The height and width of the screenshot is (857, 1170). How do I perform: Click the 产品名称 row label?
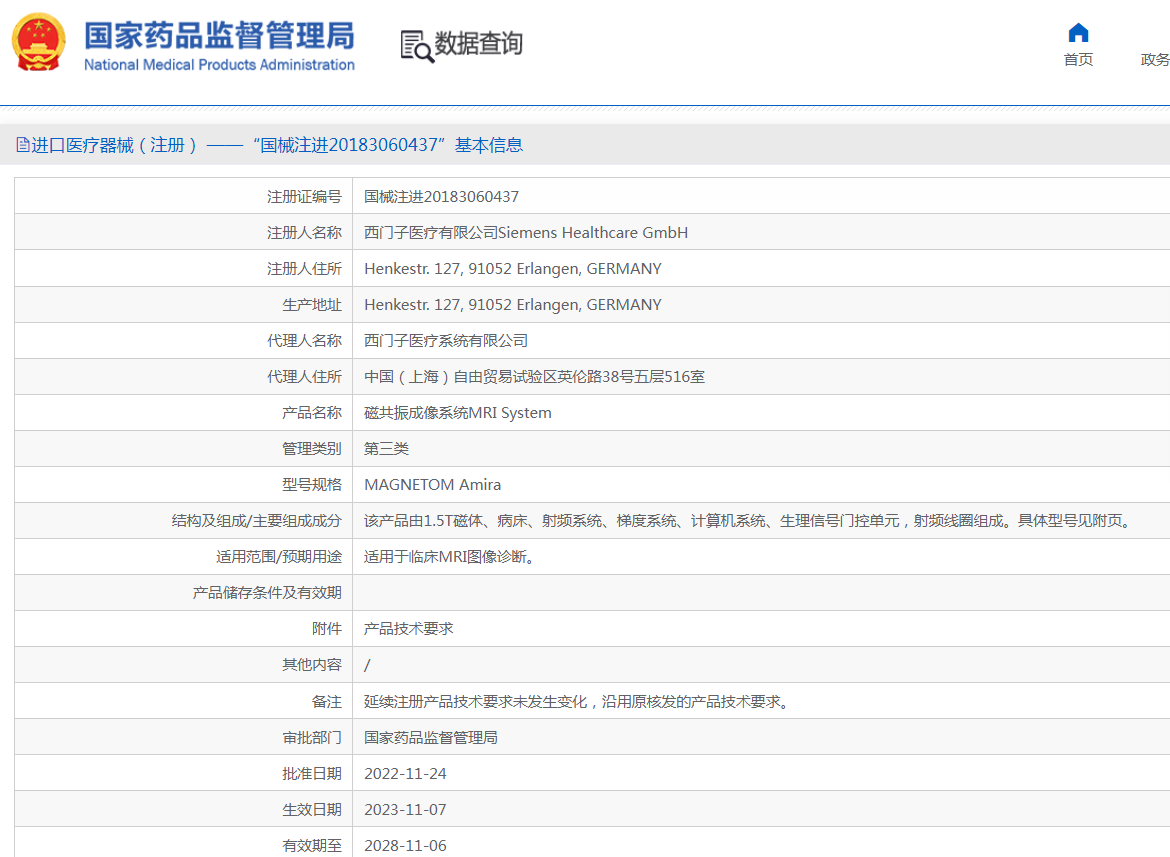point(311,412)
